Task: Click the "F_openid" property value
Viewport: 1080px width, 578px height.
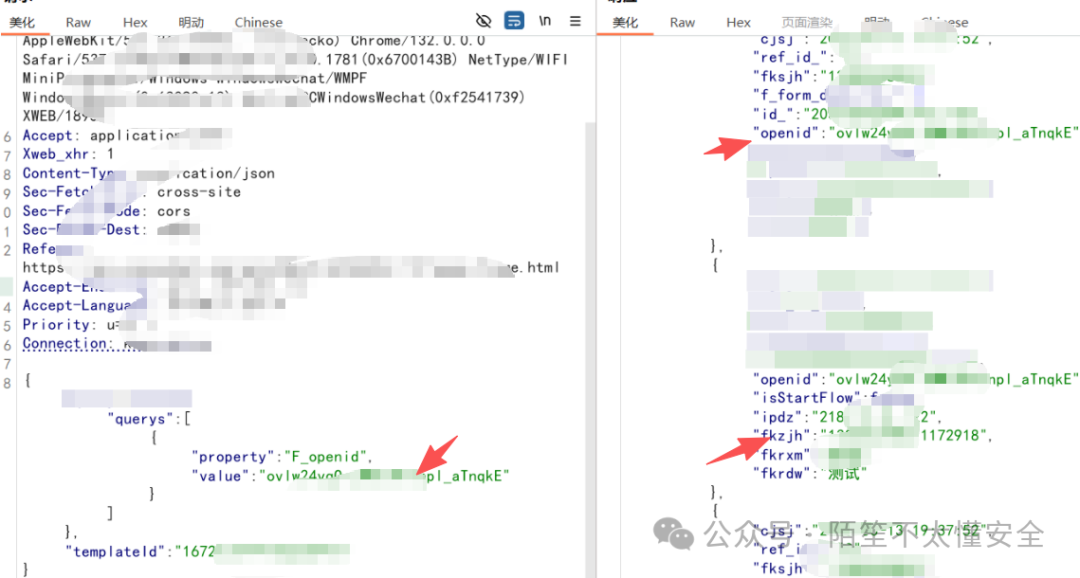Action: click(x=328, y=457)
